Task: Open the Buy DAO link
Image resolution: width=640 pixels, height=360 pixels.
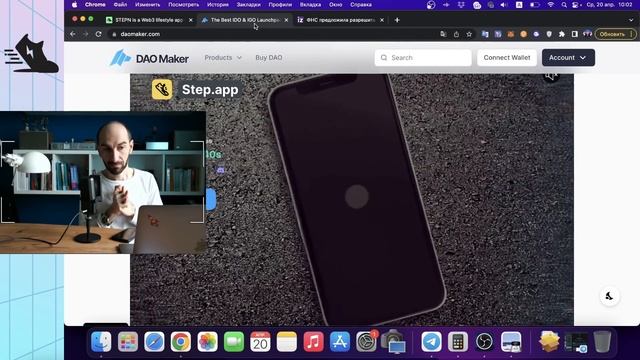Action: 269,58
